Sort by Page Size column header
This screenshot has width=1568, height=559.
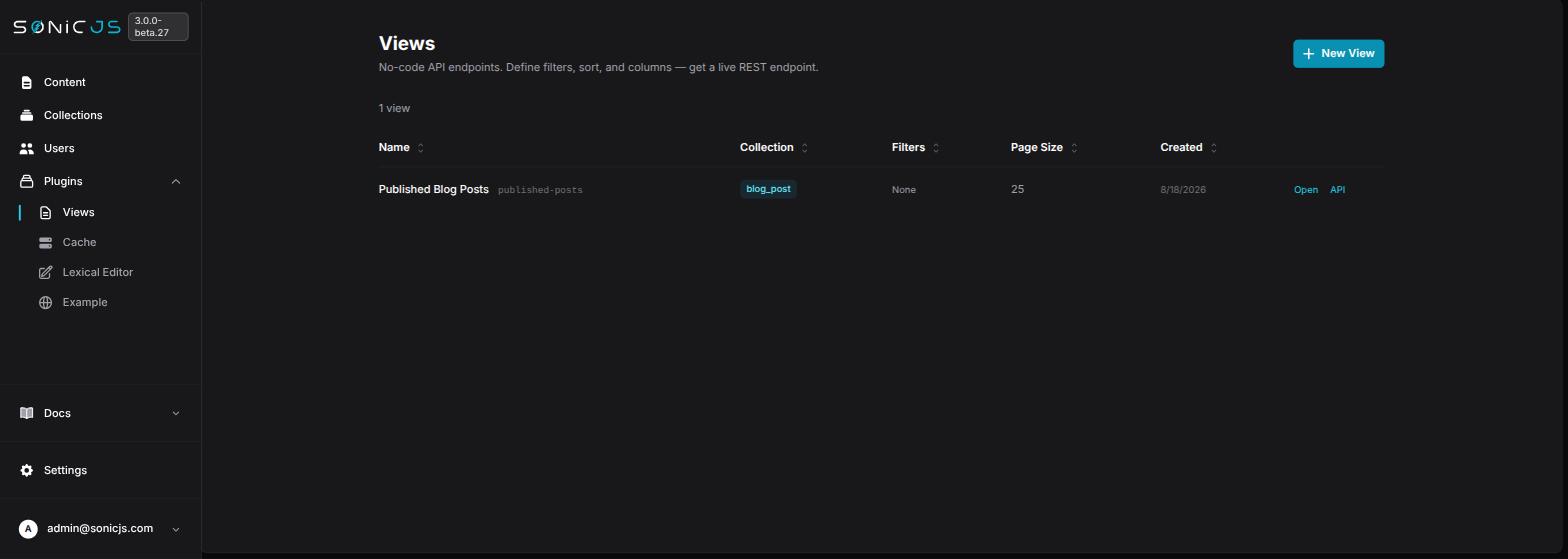(1044, 147)
